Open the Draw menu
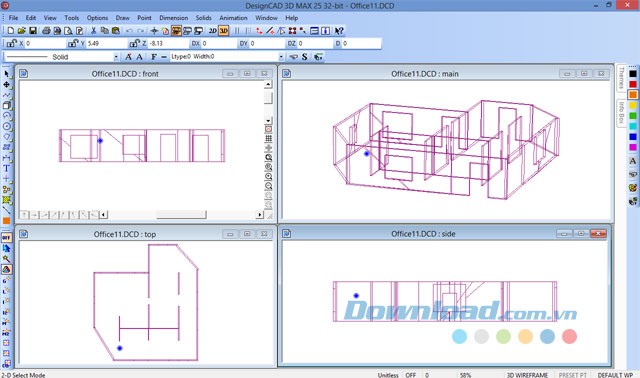Image resolution: width=640 pixels, height=378 pixels. click(122, 18)
